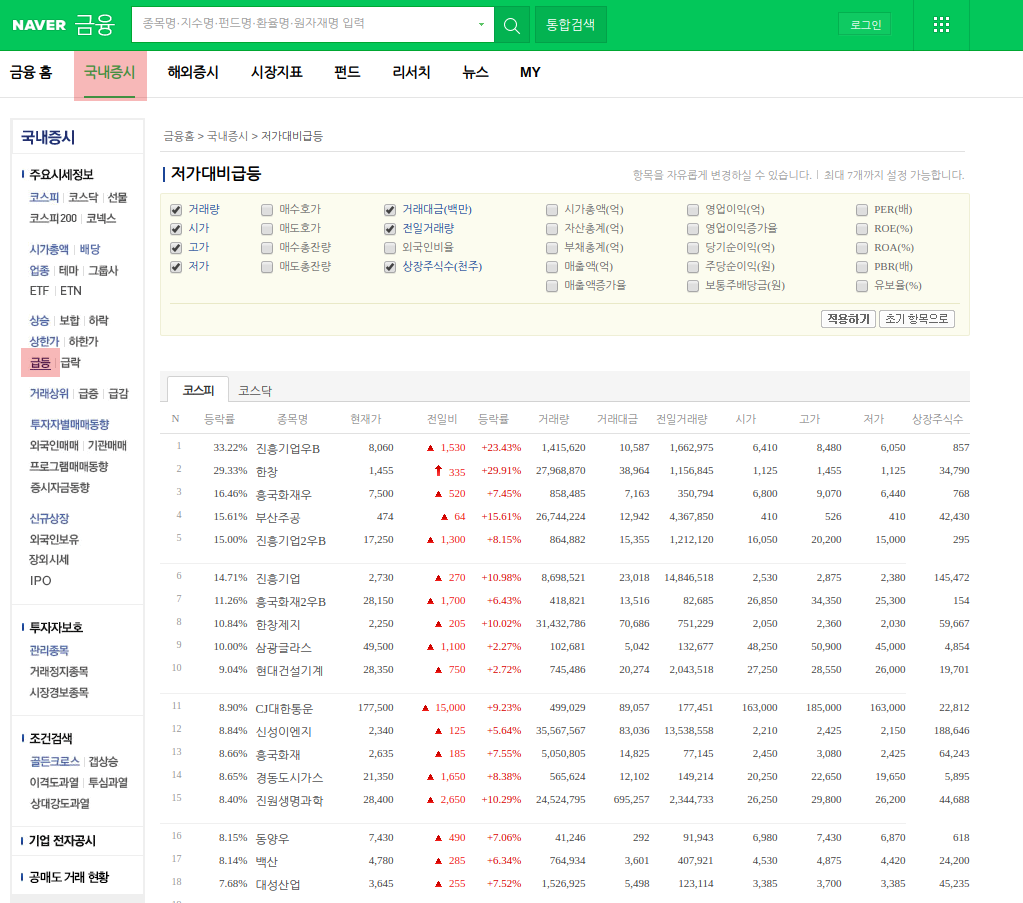Check the 매도호가 checkbox

point(266,229)
